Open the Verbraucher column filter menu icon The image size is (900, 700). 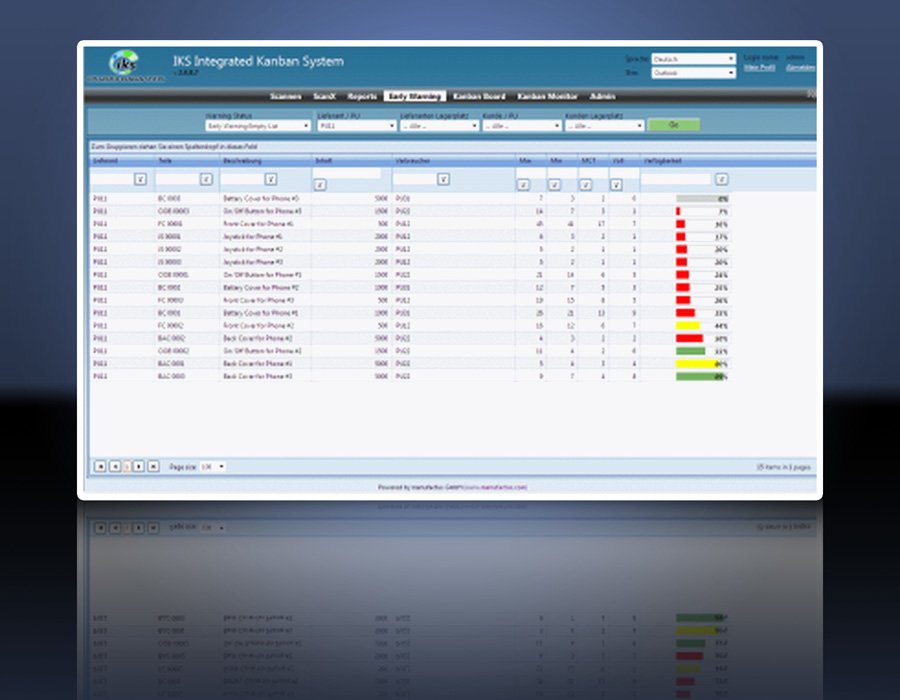[x=443, y=180]
